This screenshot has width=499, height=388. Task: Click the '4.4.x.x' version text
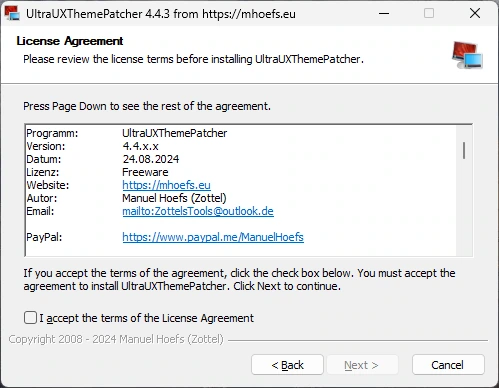coord(140,146)
